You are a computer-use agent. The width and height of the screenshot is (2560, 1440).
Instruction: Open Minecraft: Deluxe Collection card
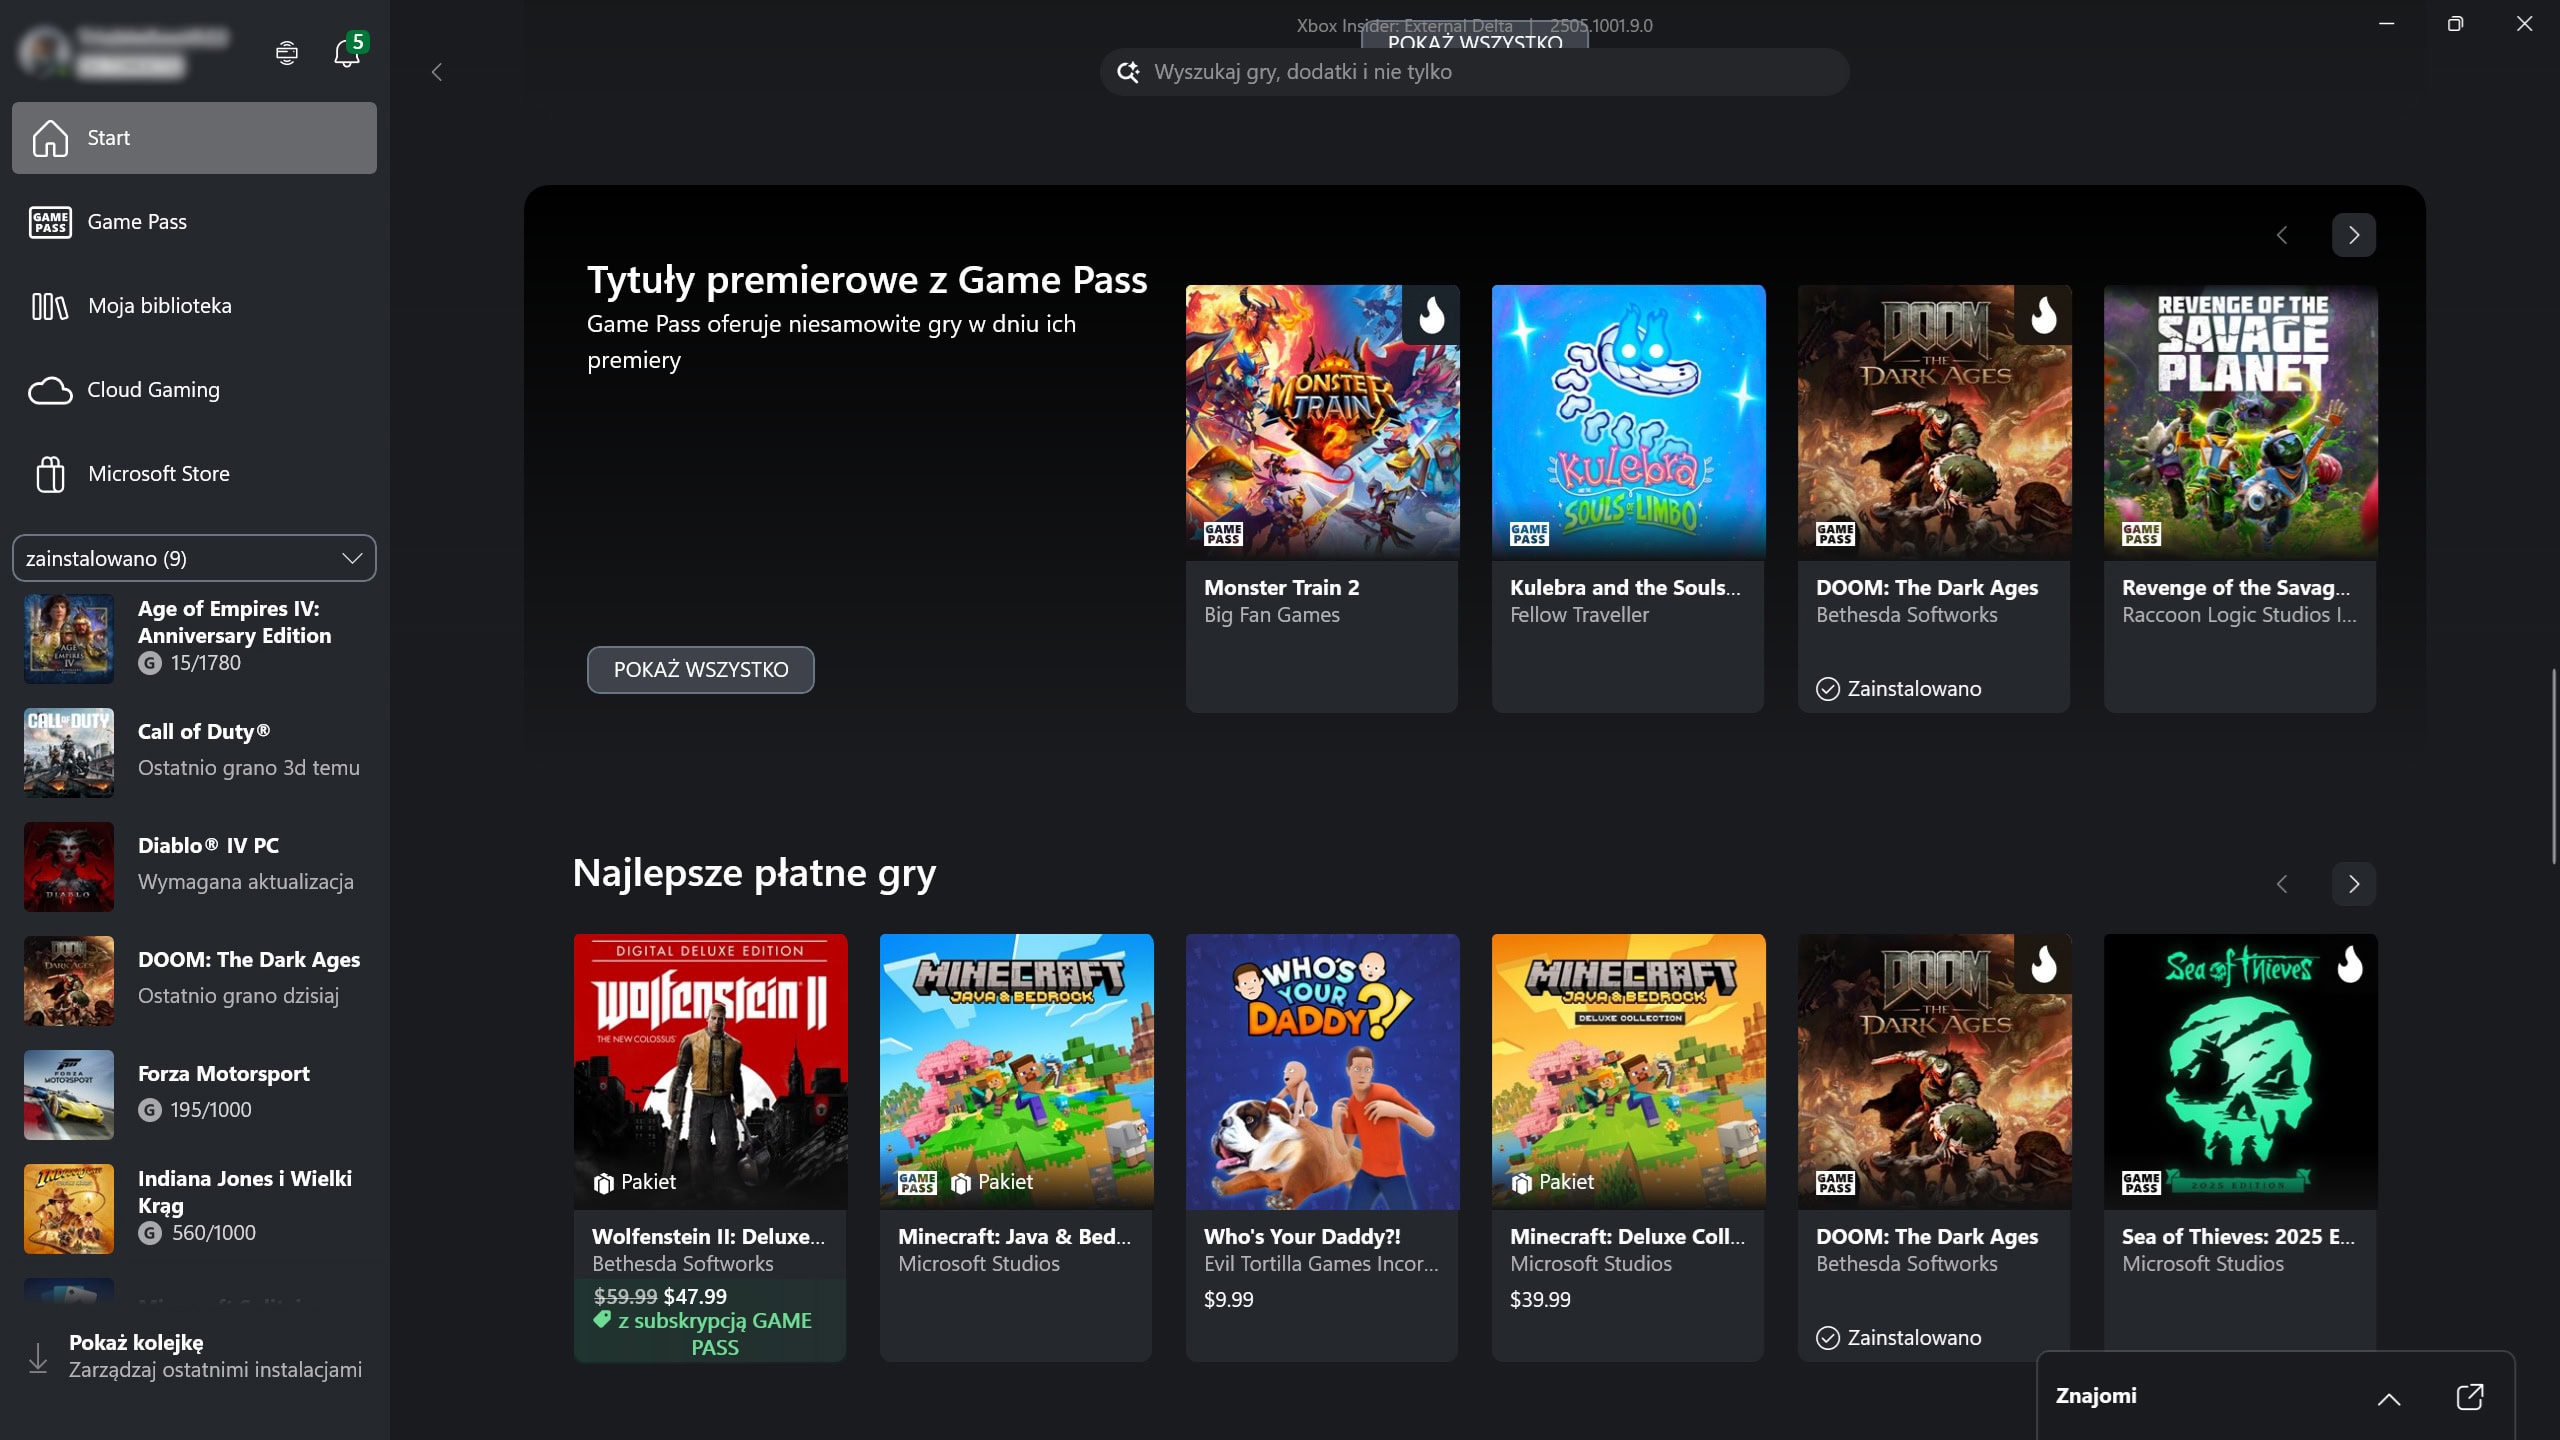click(x=1628, y=1147)
